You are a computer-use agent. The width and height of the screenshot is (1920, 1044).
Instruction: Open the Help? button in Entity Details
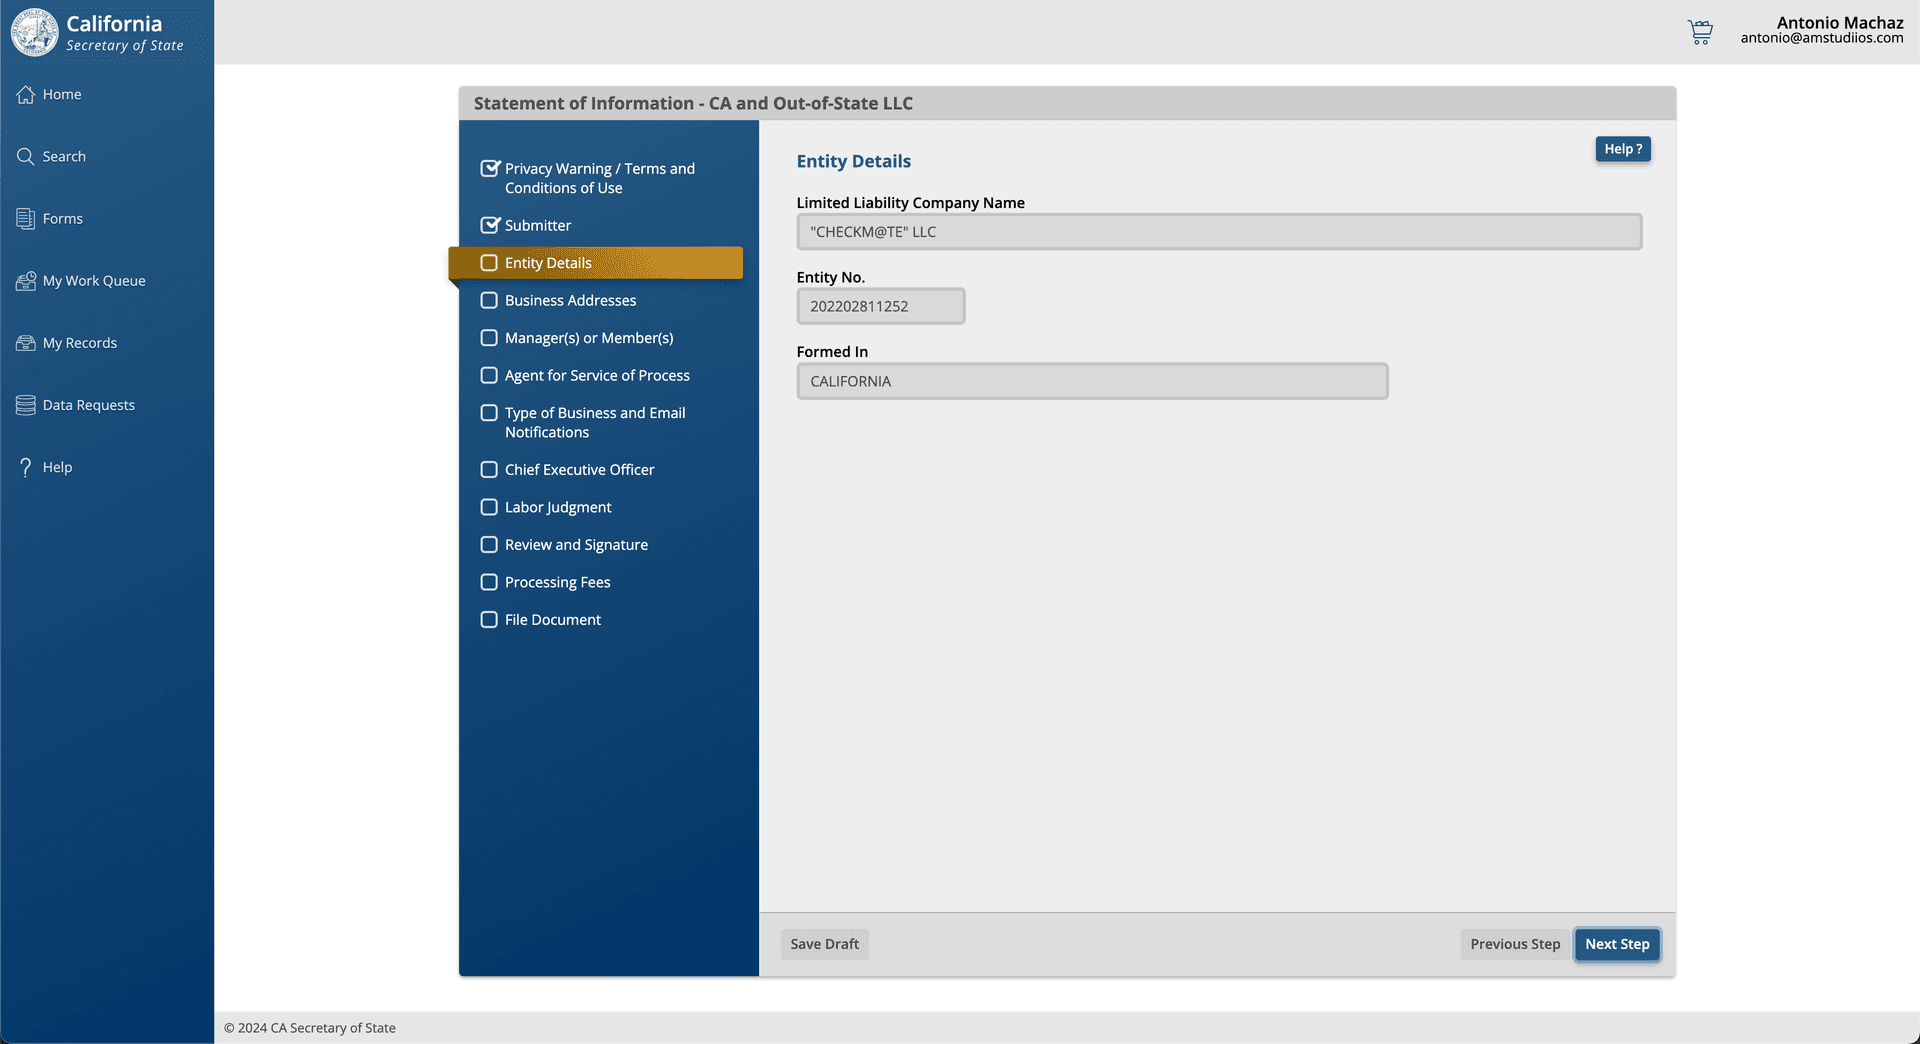click(x=1622, y=149)
